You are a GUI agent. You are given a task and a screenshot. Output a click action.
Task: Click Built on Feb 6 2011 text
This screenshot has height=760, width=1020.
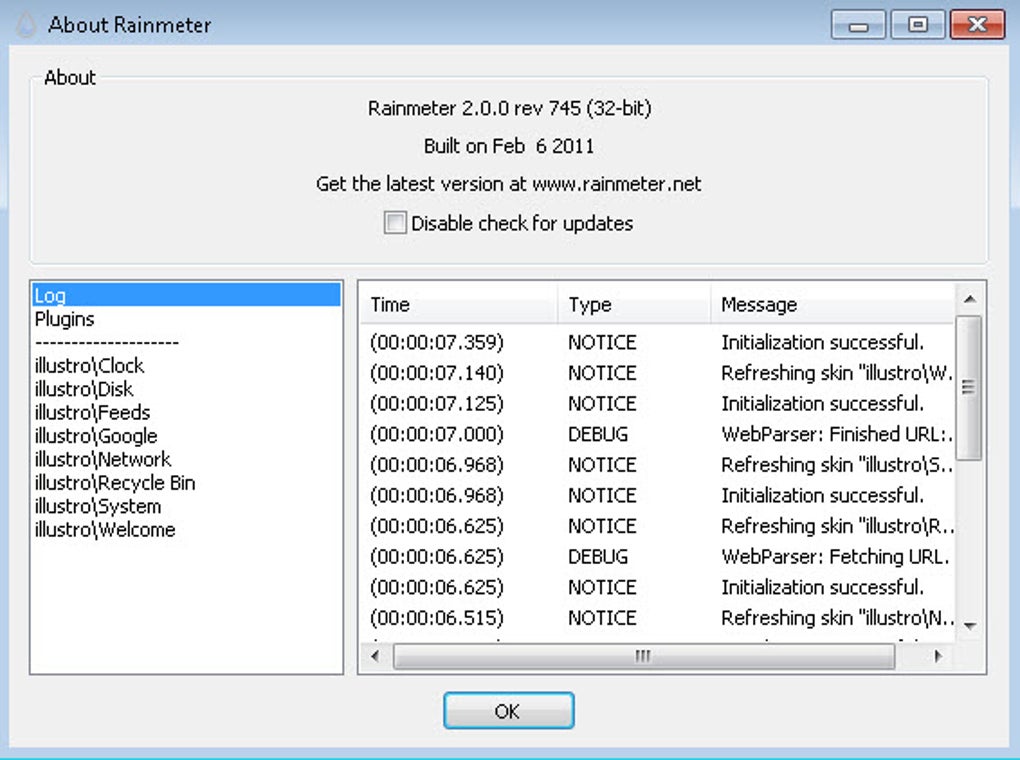point(509,146)
